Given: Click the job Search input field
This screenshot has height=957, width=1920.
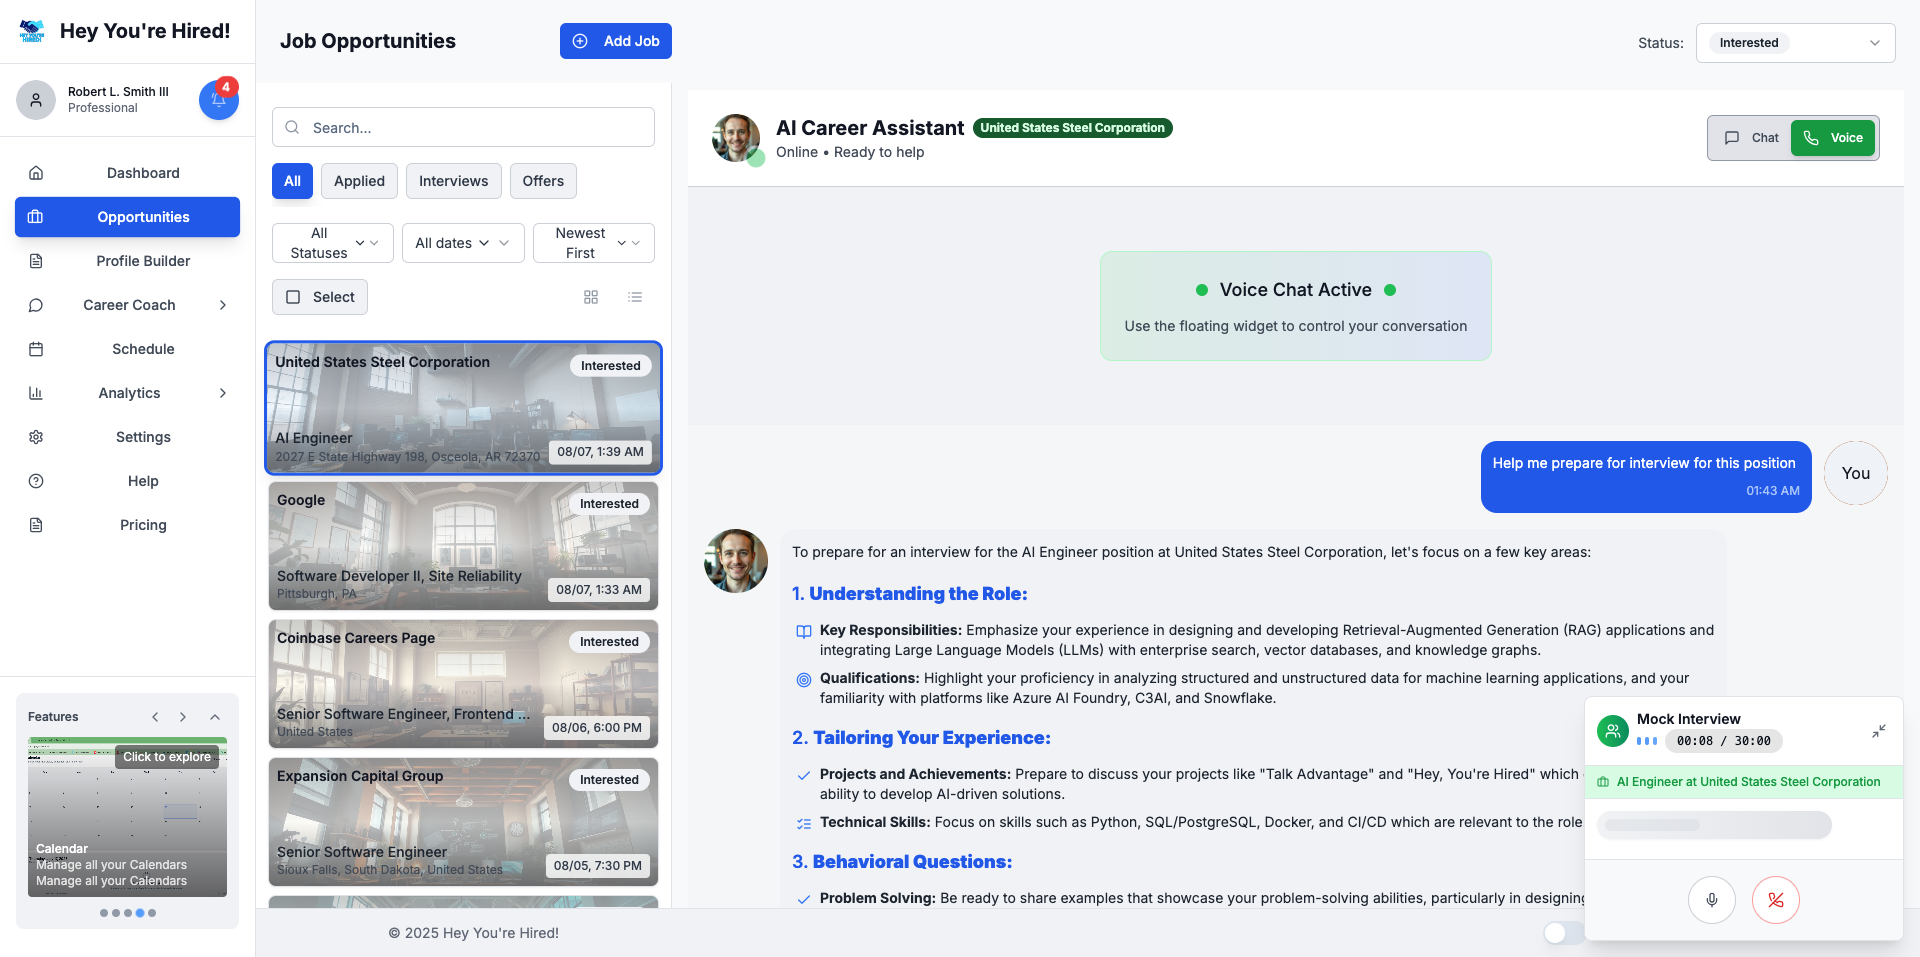Looking at the screenshot, I should (x=463, y=128).
